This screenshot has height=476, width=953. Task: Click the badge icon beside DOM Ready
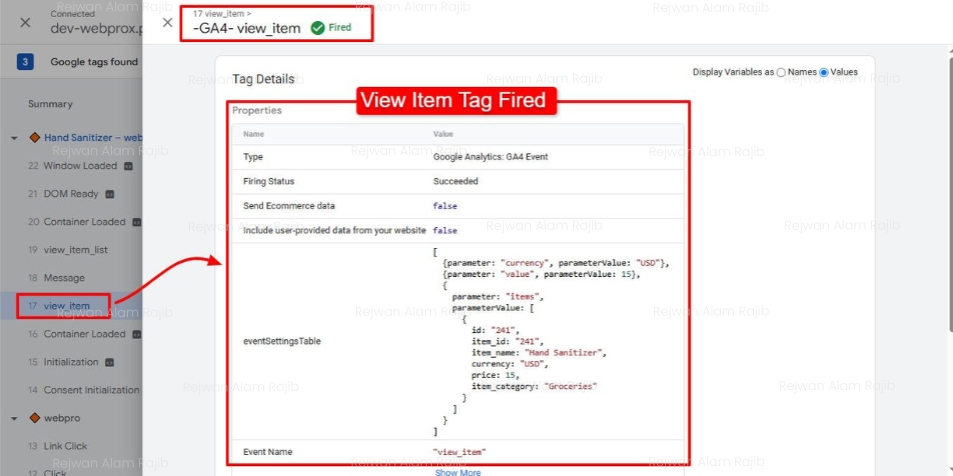[x=110, y=194]
